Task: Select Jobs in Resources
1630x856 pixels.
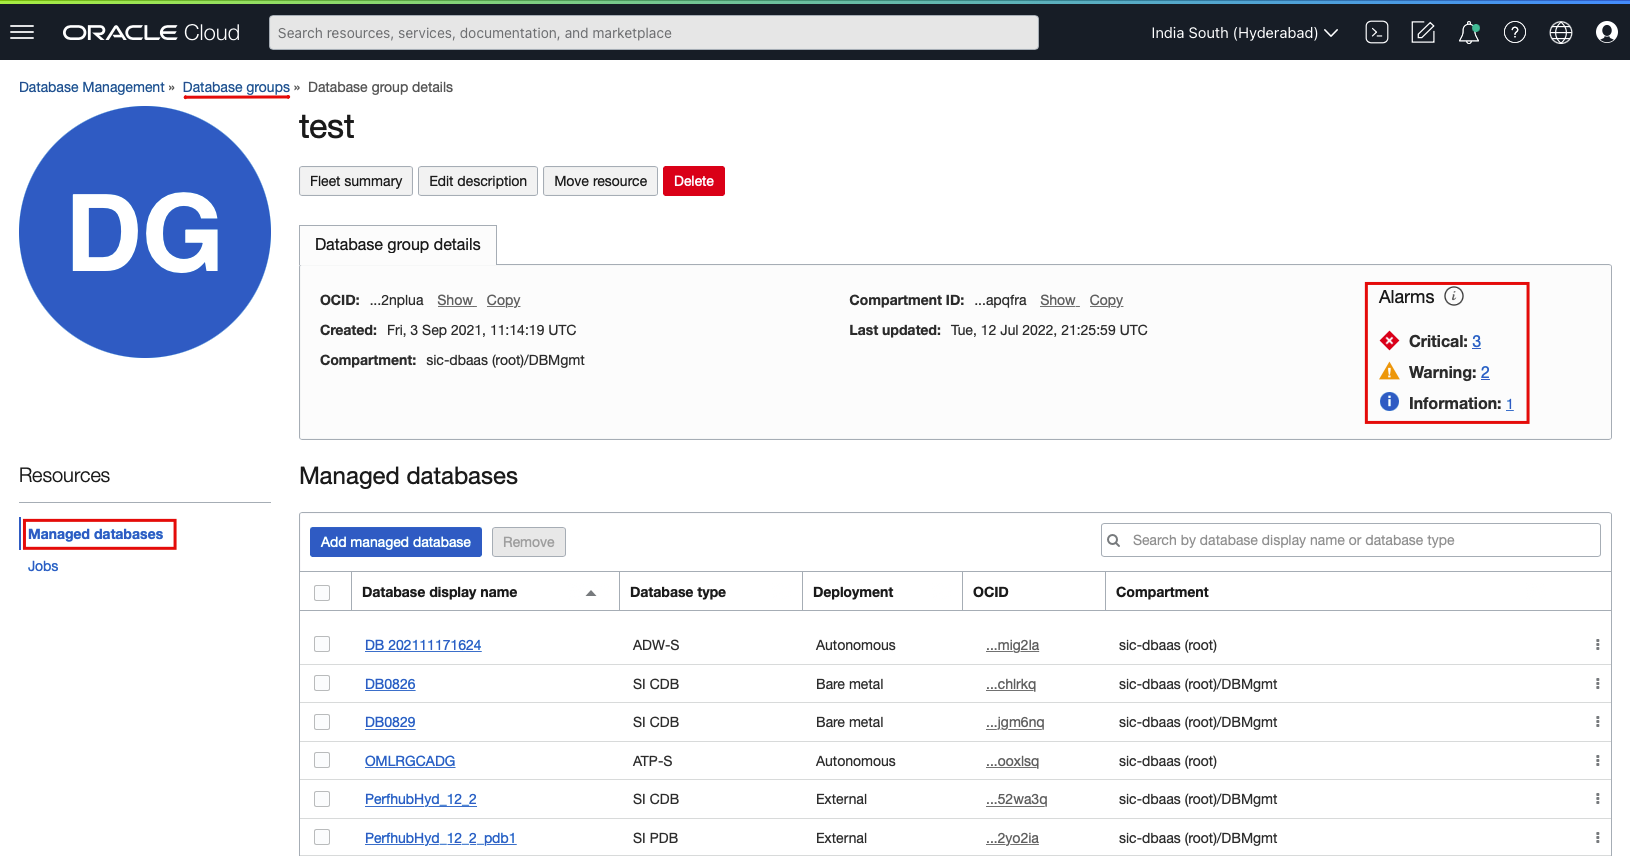Action: (x=43, y=566)
